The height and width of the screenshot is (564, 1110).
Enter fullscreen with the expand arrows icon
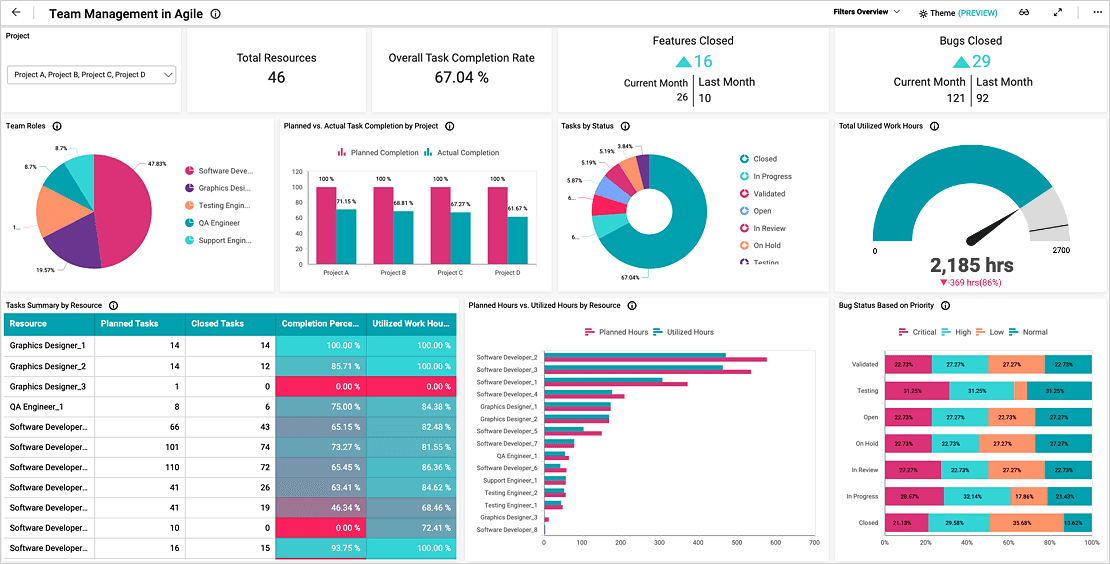tap(1058, 13)
